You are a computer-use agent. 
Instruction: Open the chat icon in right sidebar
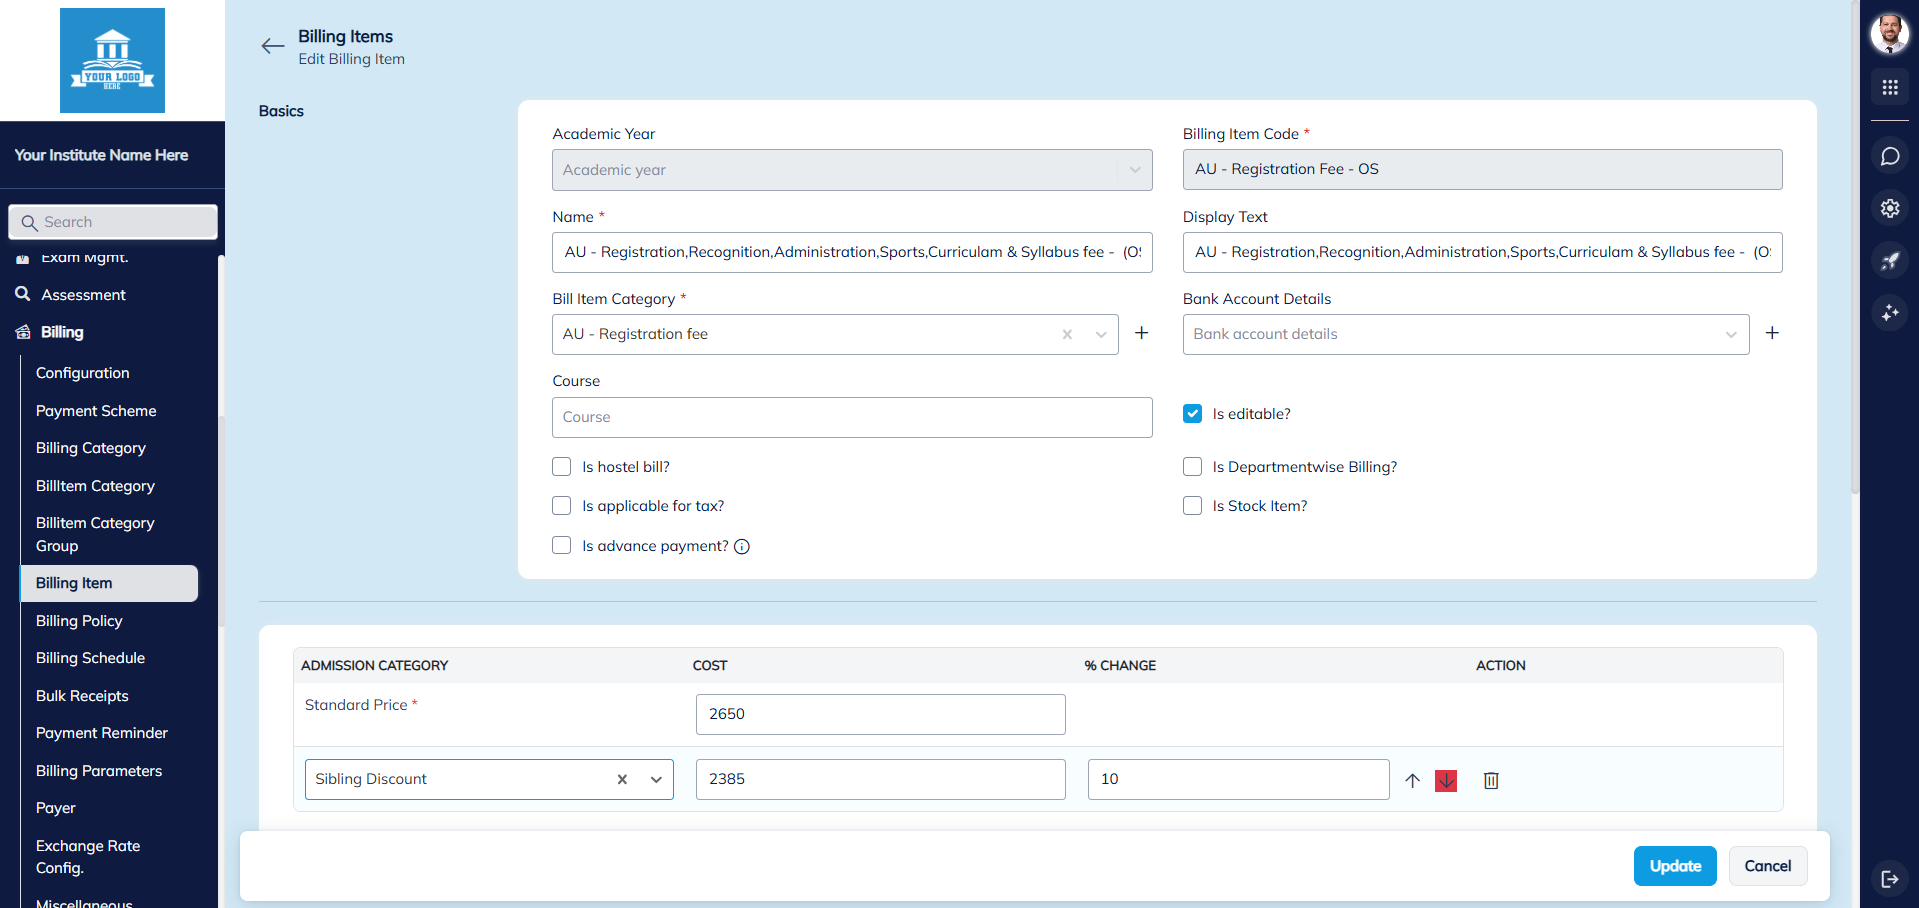click(1890, 155)
